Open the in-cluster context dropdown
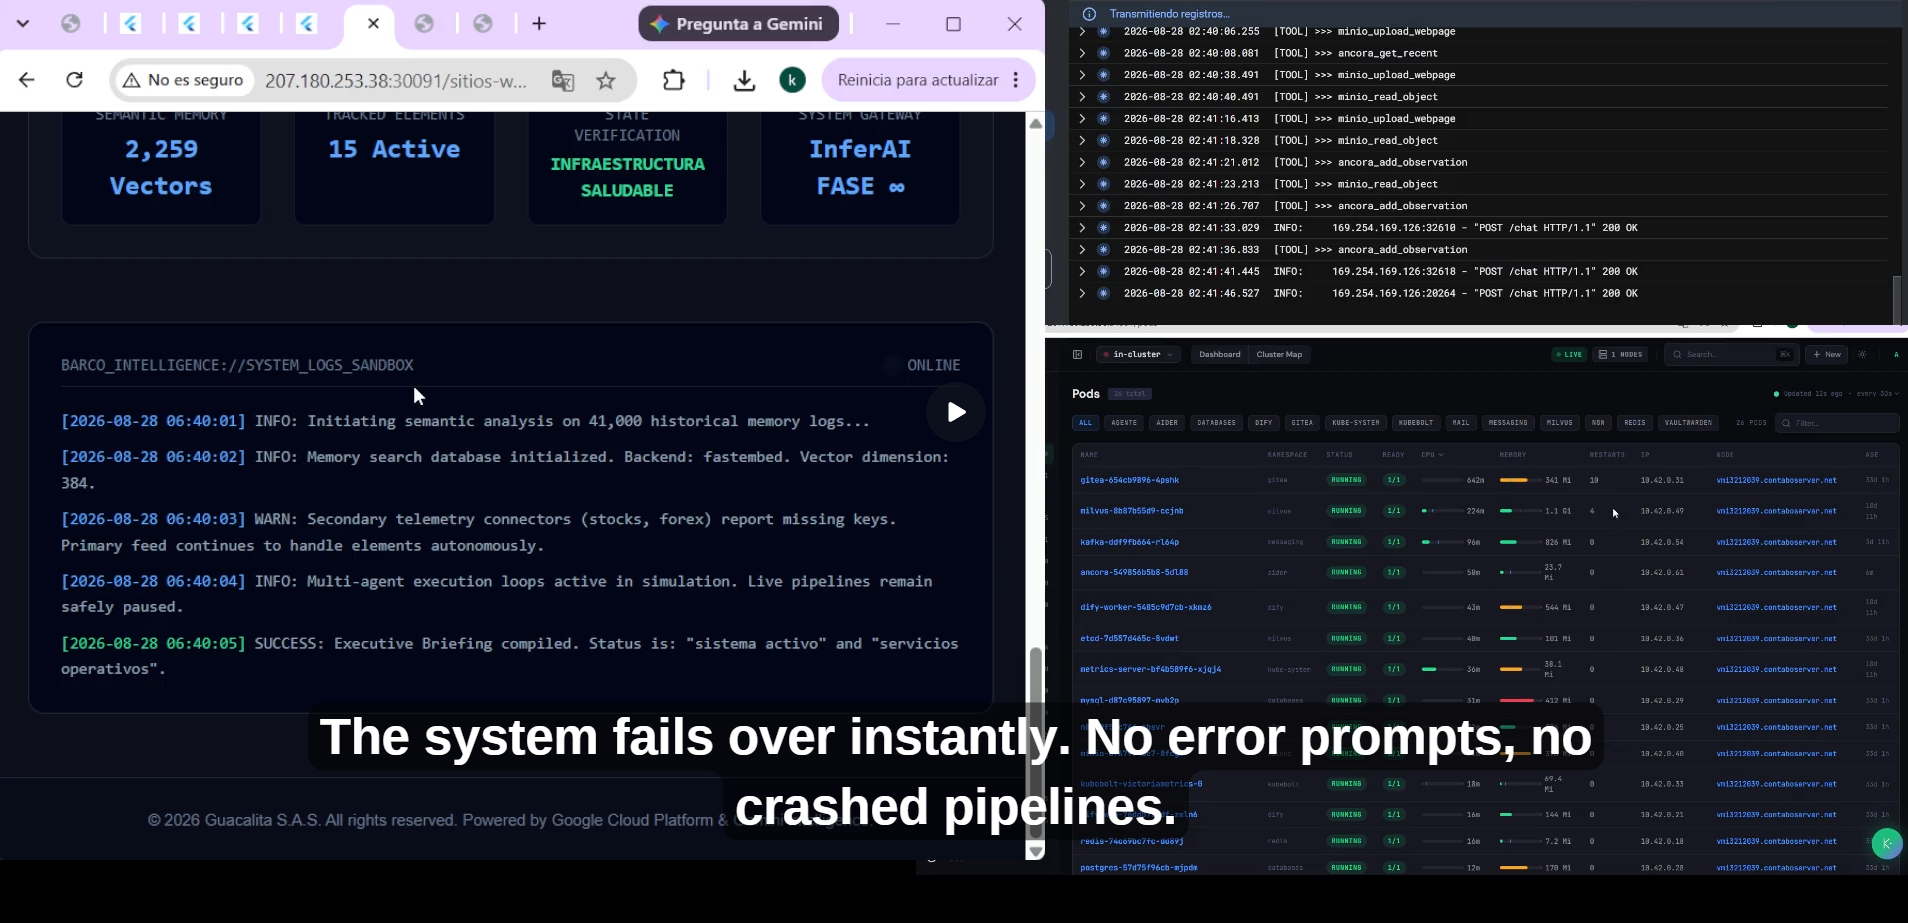Image resolution: width=1908 pixels, height=923 pixels. 1138,354
